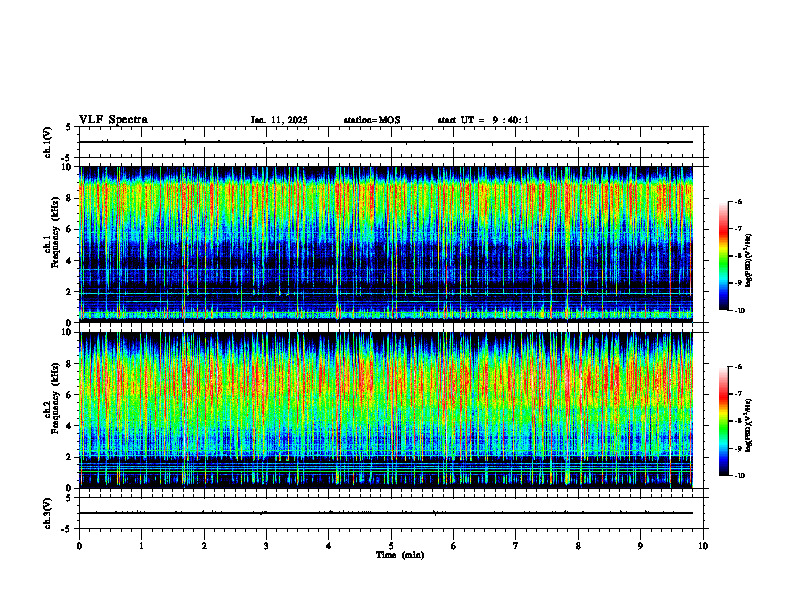The width and height of the screenshot is (792, 612).
Task: Click the ch.2 spectrogram plot
Action: [x=386, y=410]
